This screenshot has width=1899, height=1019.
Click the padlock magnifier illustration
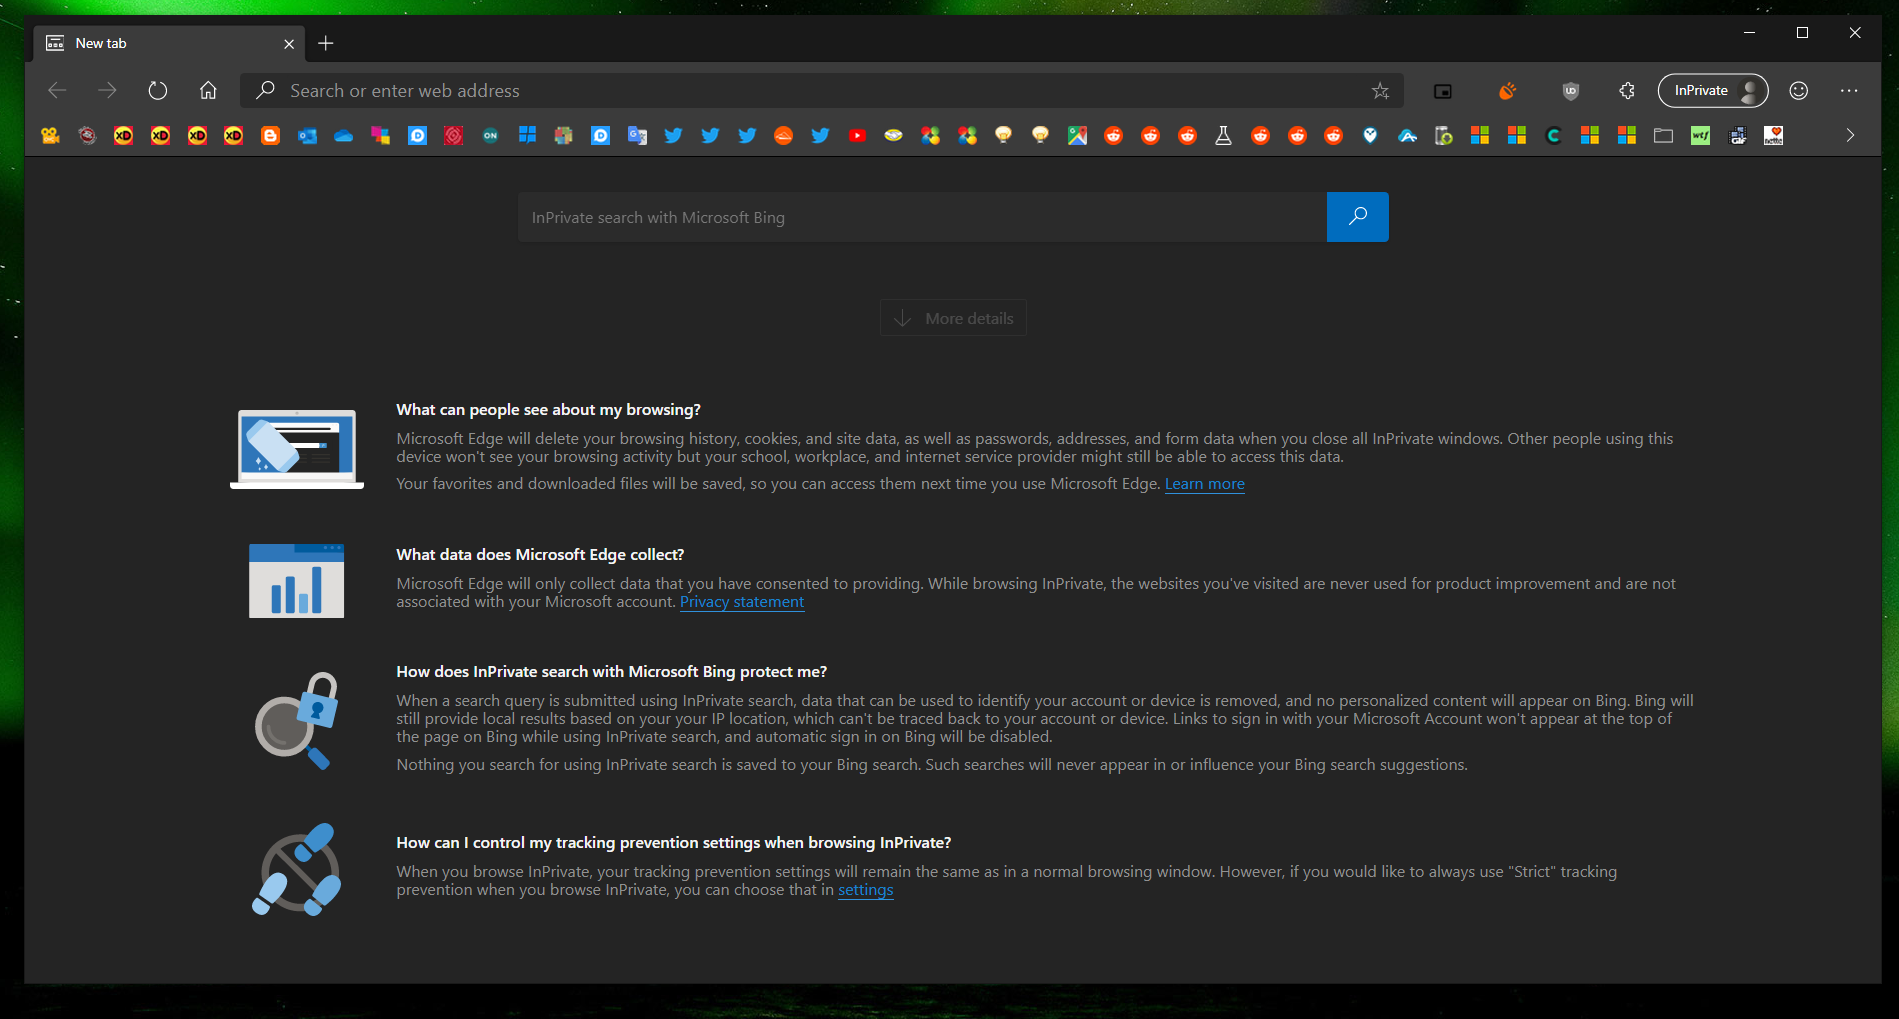click(x=297, y=720)
